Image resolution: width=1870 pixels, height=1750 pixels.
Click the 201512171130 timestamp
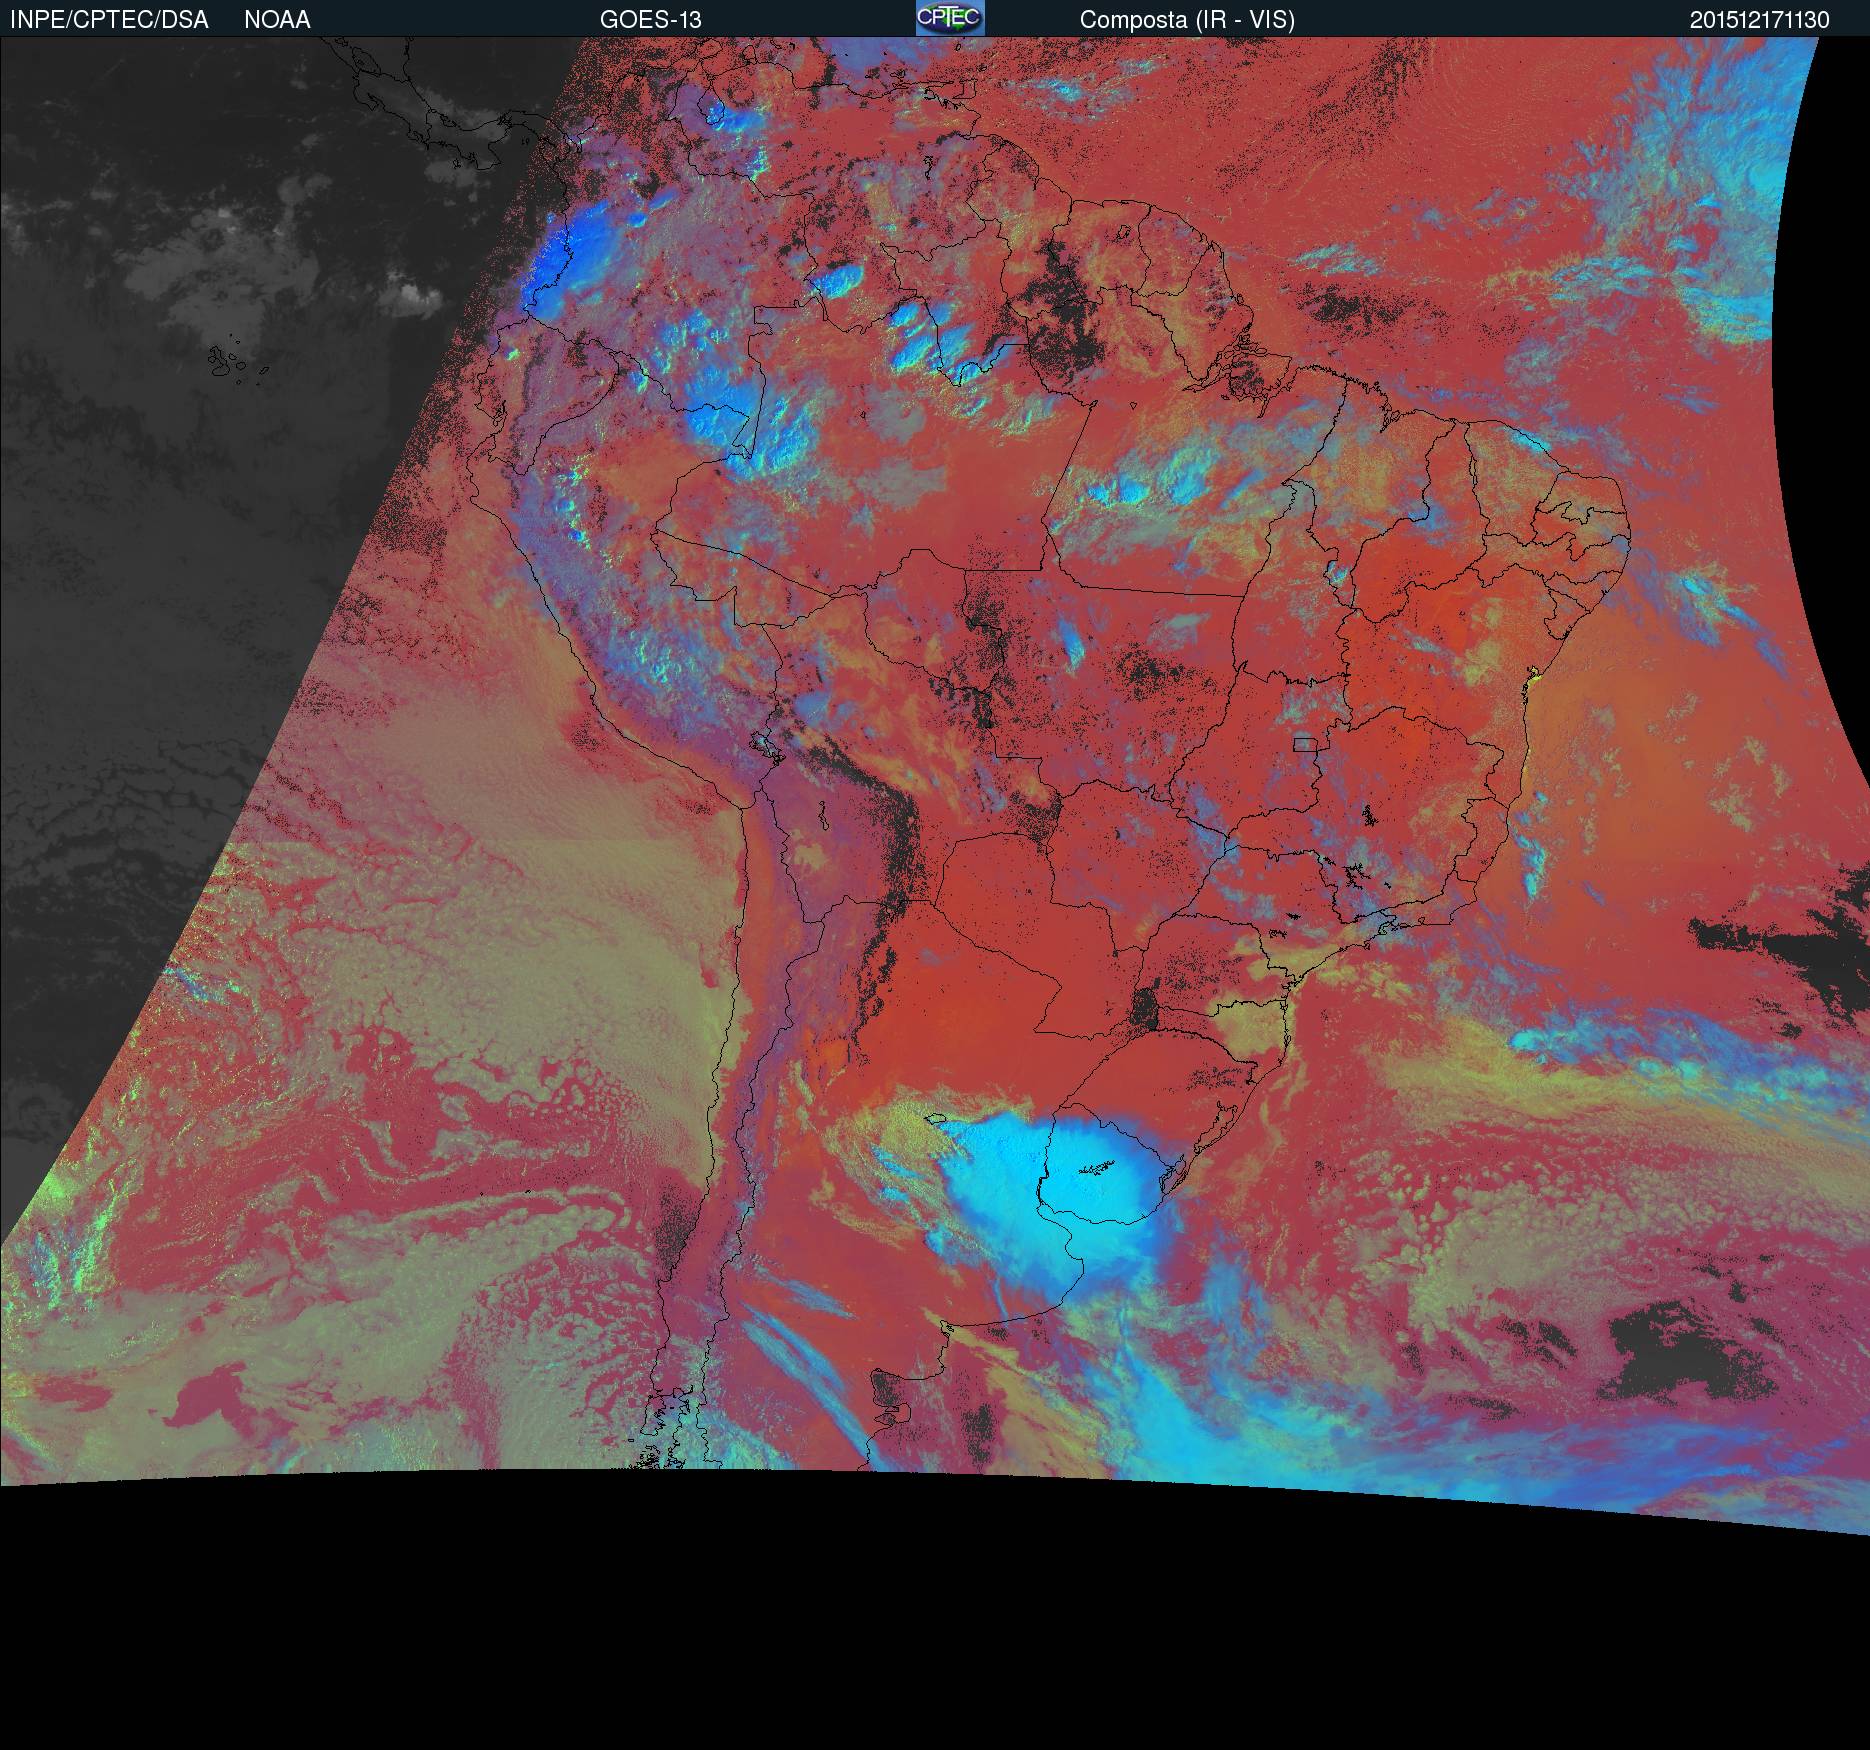pyautogui.click(x=1760, y=20)
